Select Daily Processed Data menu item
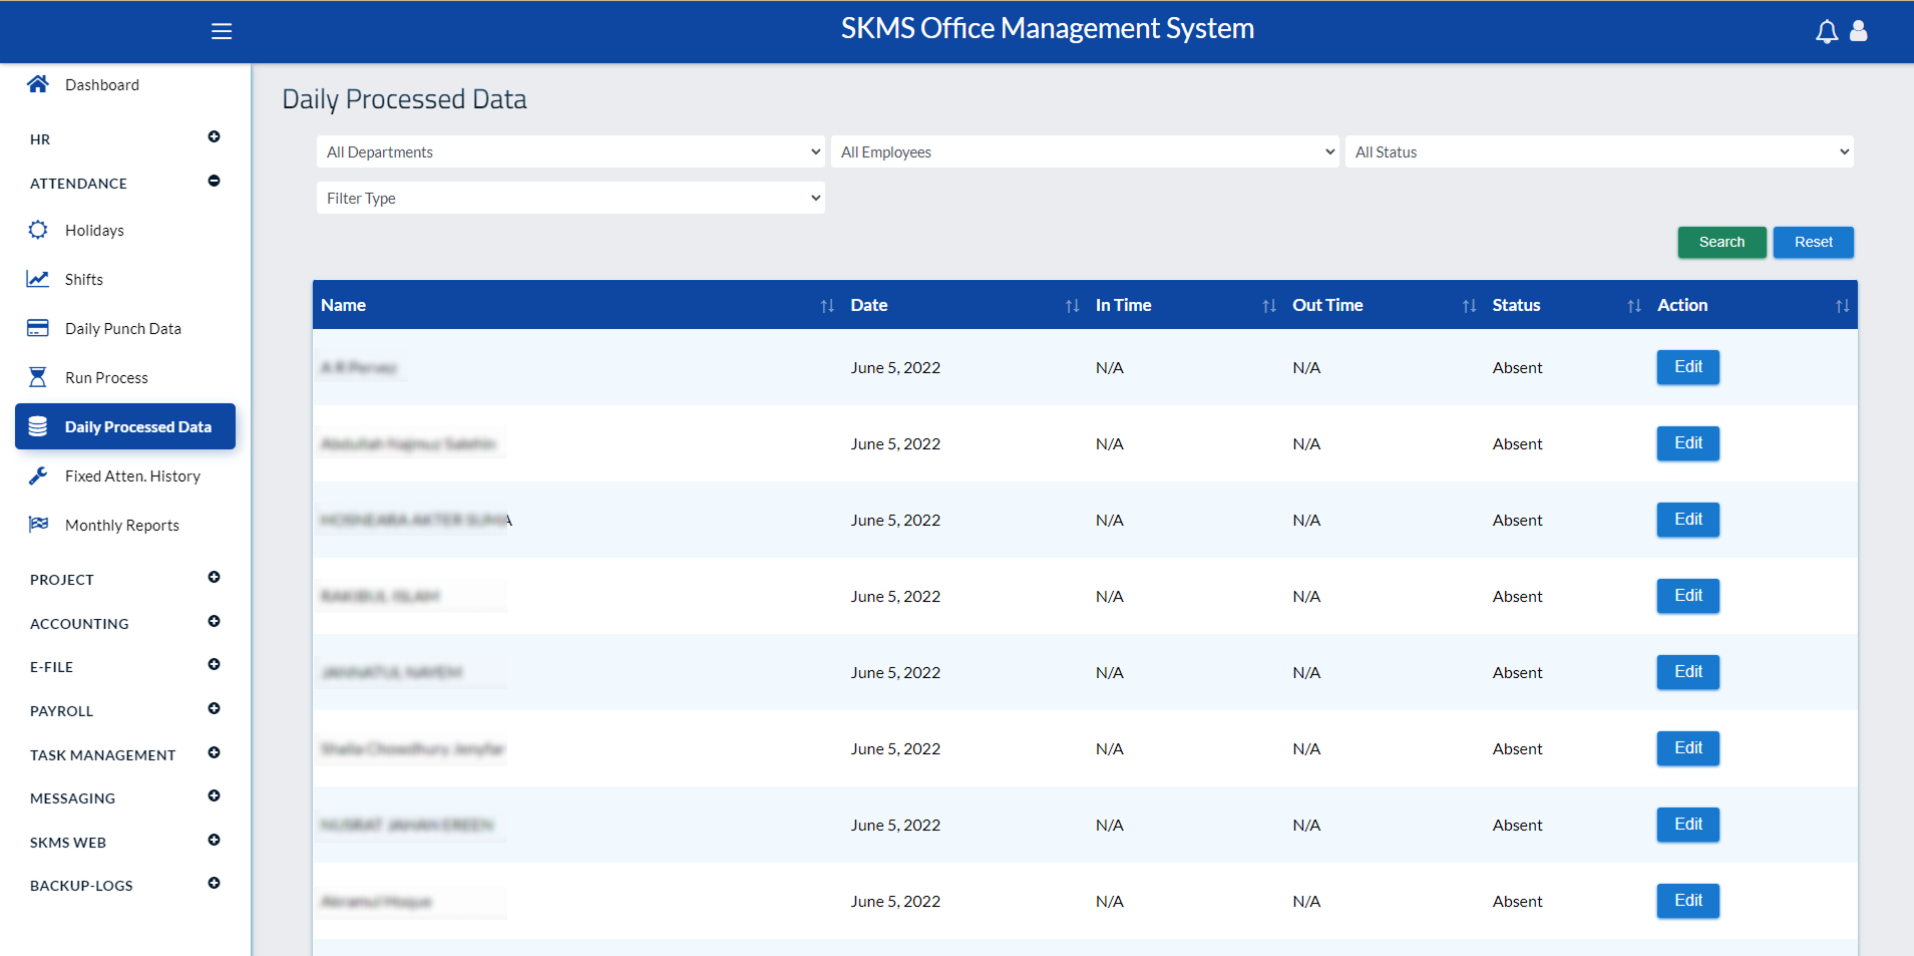The height and width of the screenshot is (956, 1914). pyautogui.click(x=125, y=426)
